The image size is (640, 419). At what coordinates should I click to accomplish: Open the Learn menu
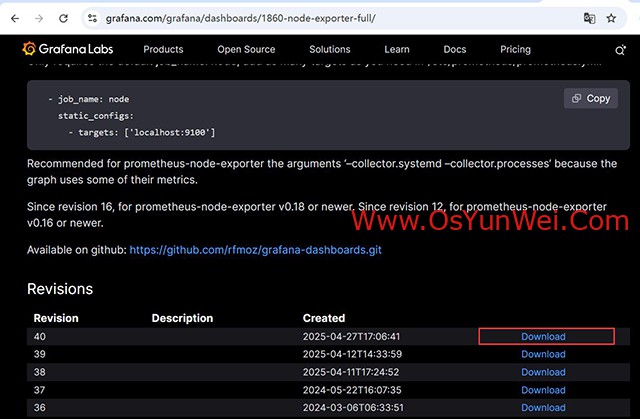tap(397, 49)
